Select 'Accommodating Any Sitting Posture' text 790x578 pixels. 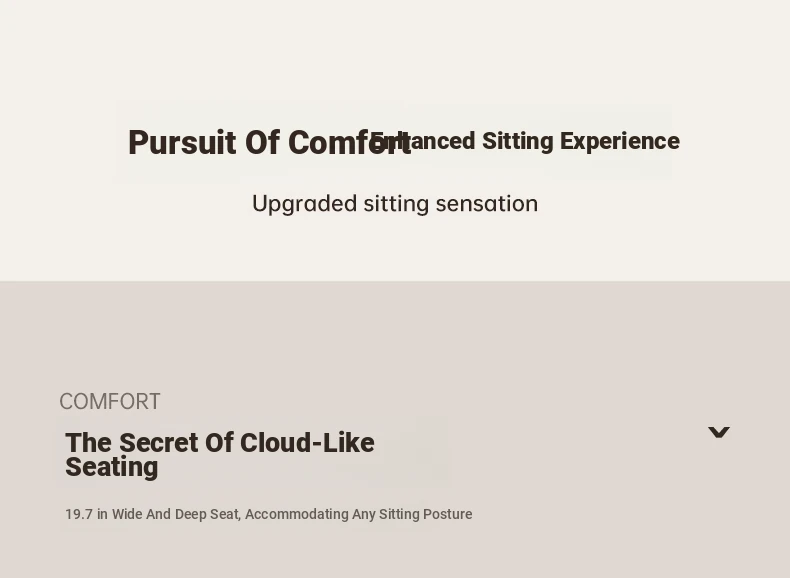(x=359, y=514)
